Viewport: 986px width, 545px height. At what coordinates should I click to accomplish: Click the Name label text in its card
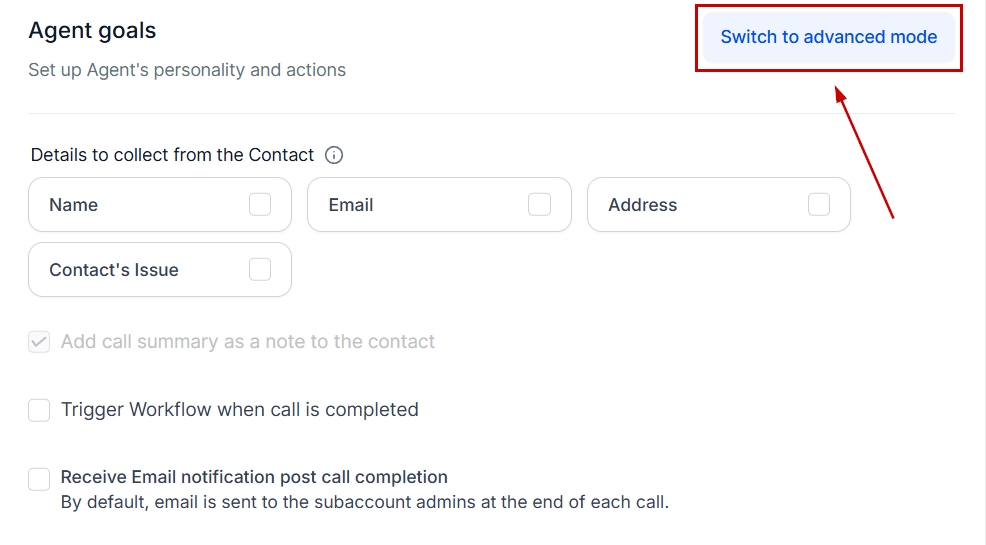coord(74,205)
